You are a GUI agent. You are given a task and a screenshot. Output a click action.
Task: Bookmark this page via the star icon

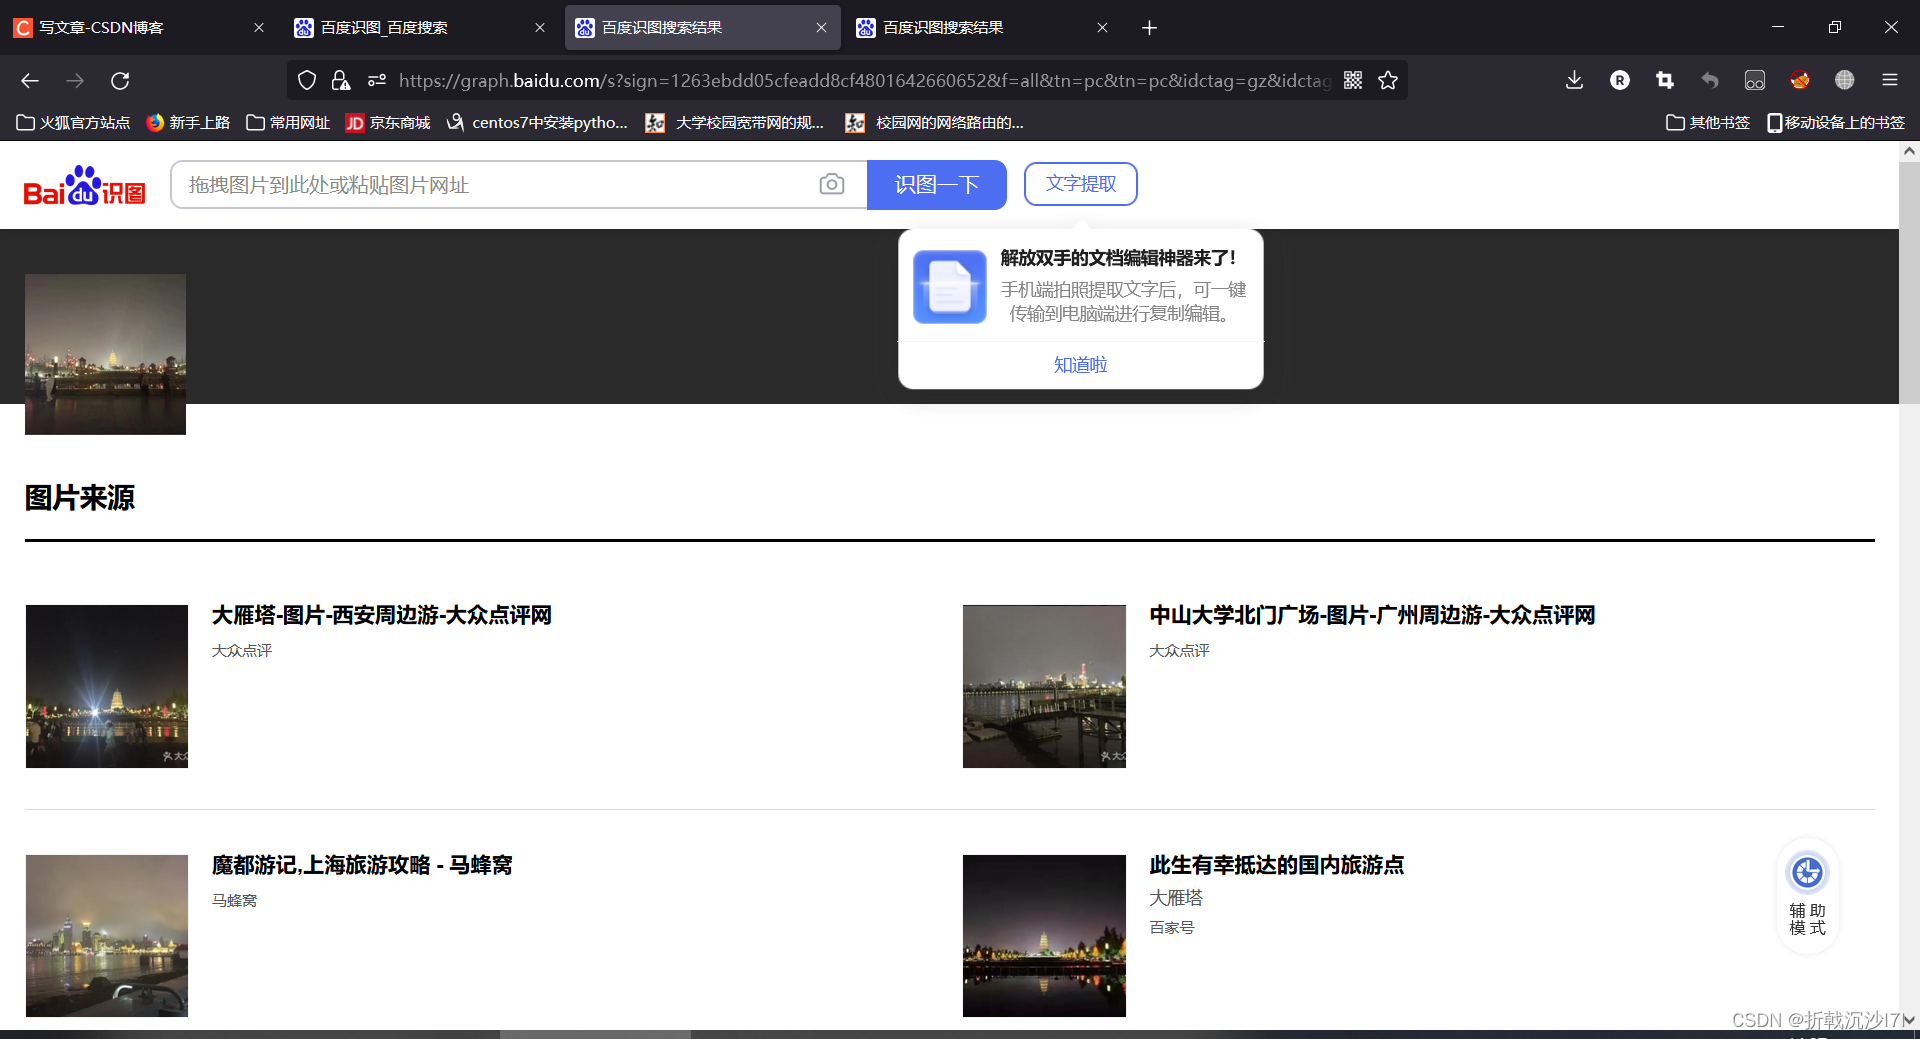(x=1388, y=80)
